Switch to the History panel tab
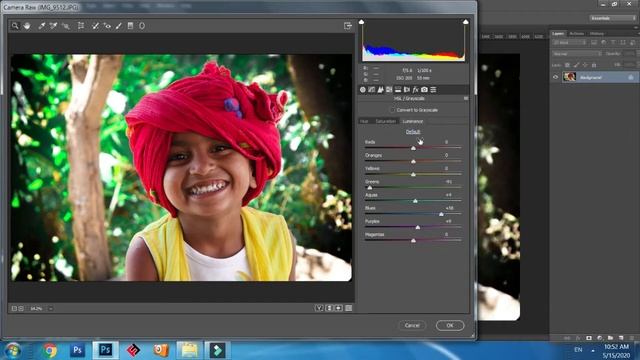The image size is (640, 360). 597,33
